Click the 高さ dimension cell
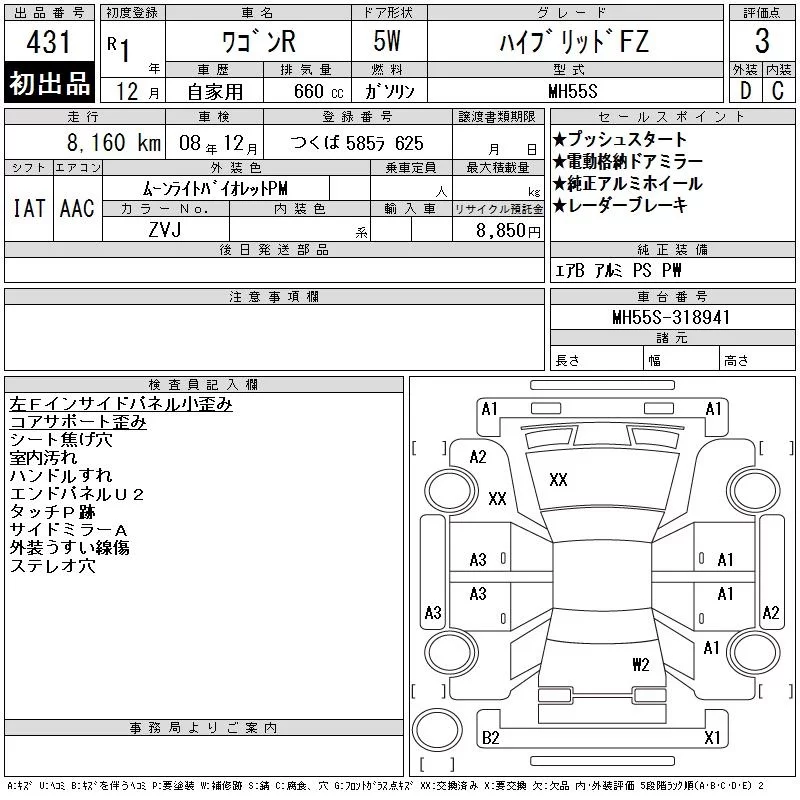Viewport: 800px width, 800px height. tap(757, 360)
